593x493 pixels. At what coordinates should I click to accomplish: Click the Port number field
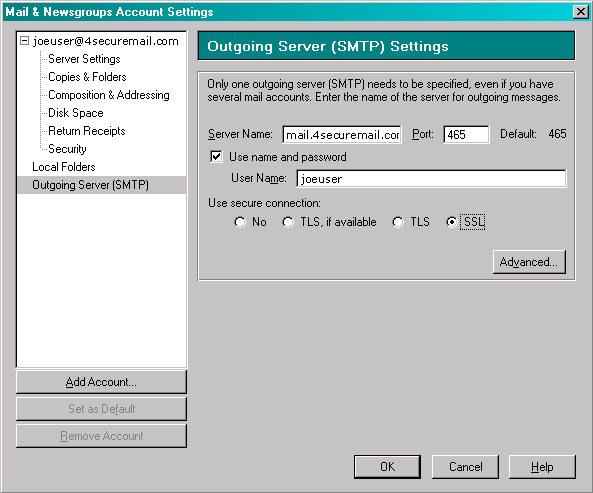click(x=466, y=135)
